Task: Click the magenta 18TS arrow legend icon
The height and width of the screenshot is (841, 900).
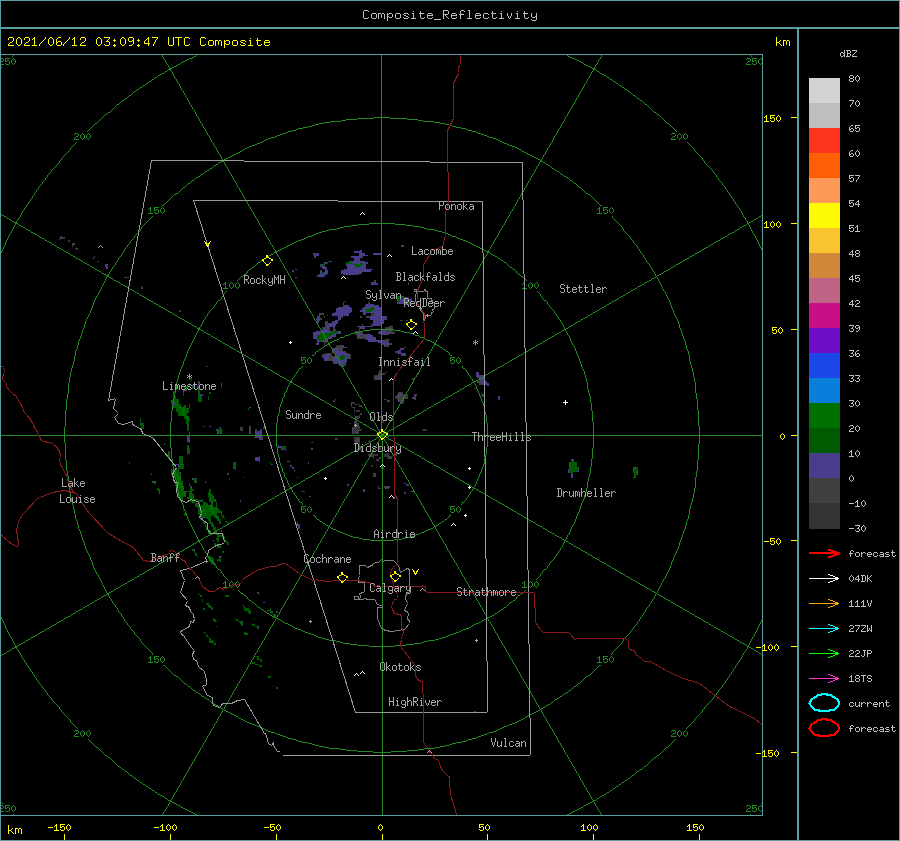Action: click(x=824, y=679)
